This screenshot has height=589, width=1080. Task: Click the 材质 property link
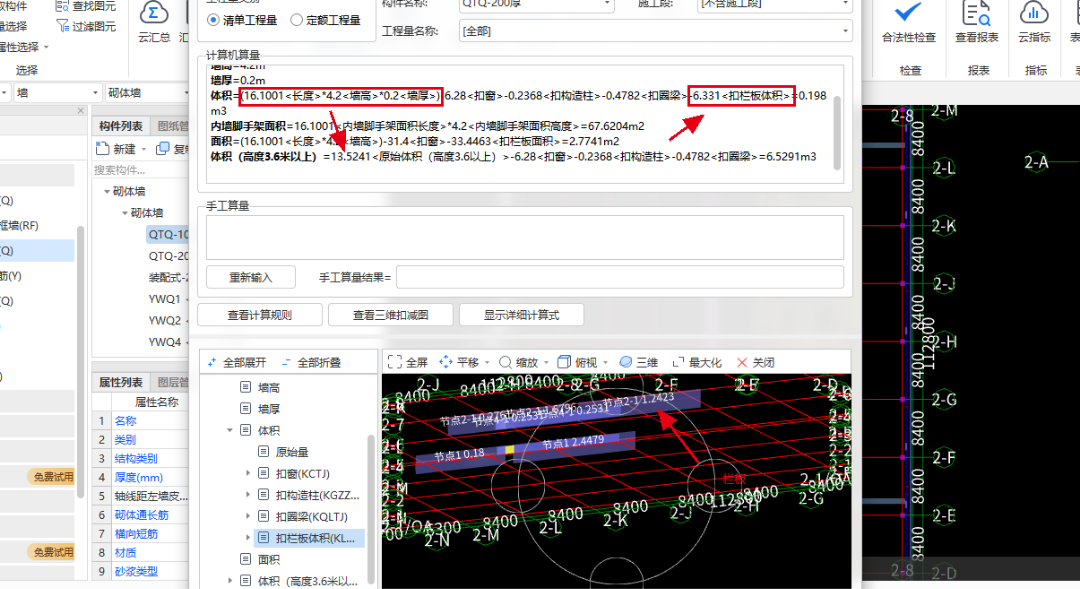[x=125, y=552]
